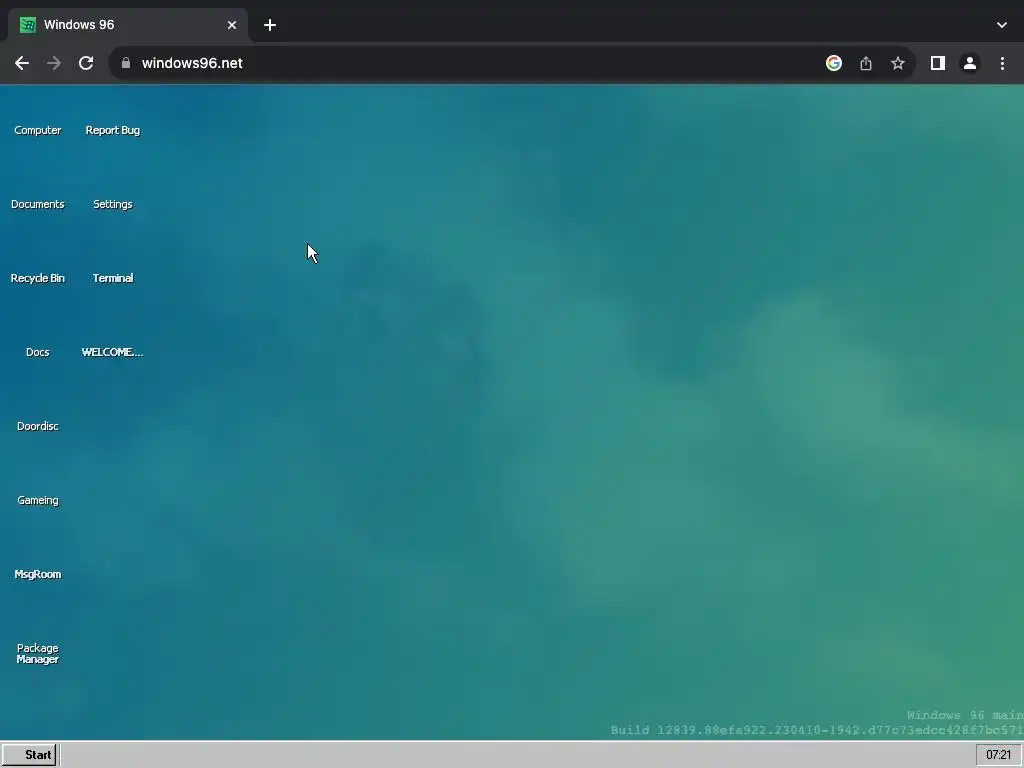Image resolution: width=1024 pixels, height=768 pixels.
Task: Bookmark this page with star icon
Action: coord(898,63)
